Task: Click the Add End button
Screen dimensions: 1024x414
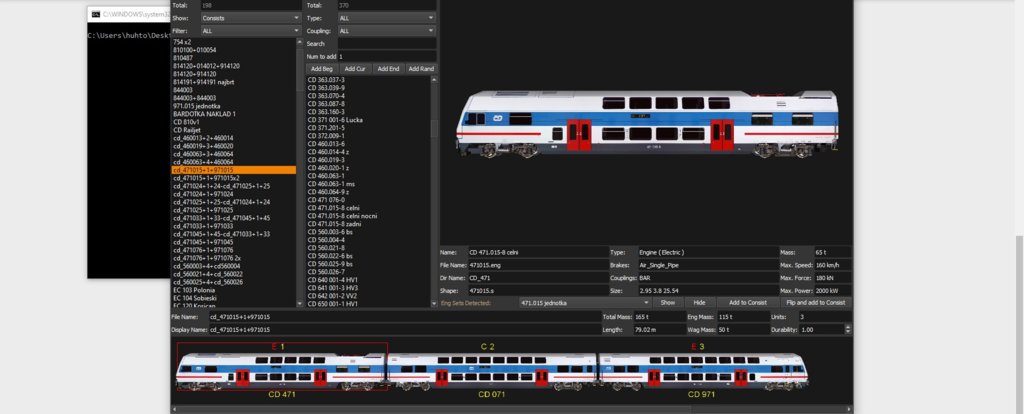Action: click(388, 69)
